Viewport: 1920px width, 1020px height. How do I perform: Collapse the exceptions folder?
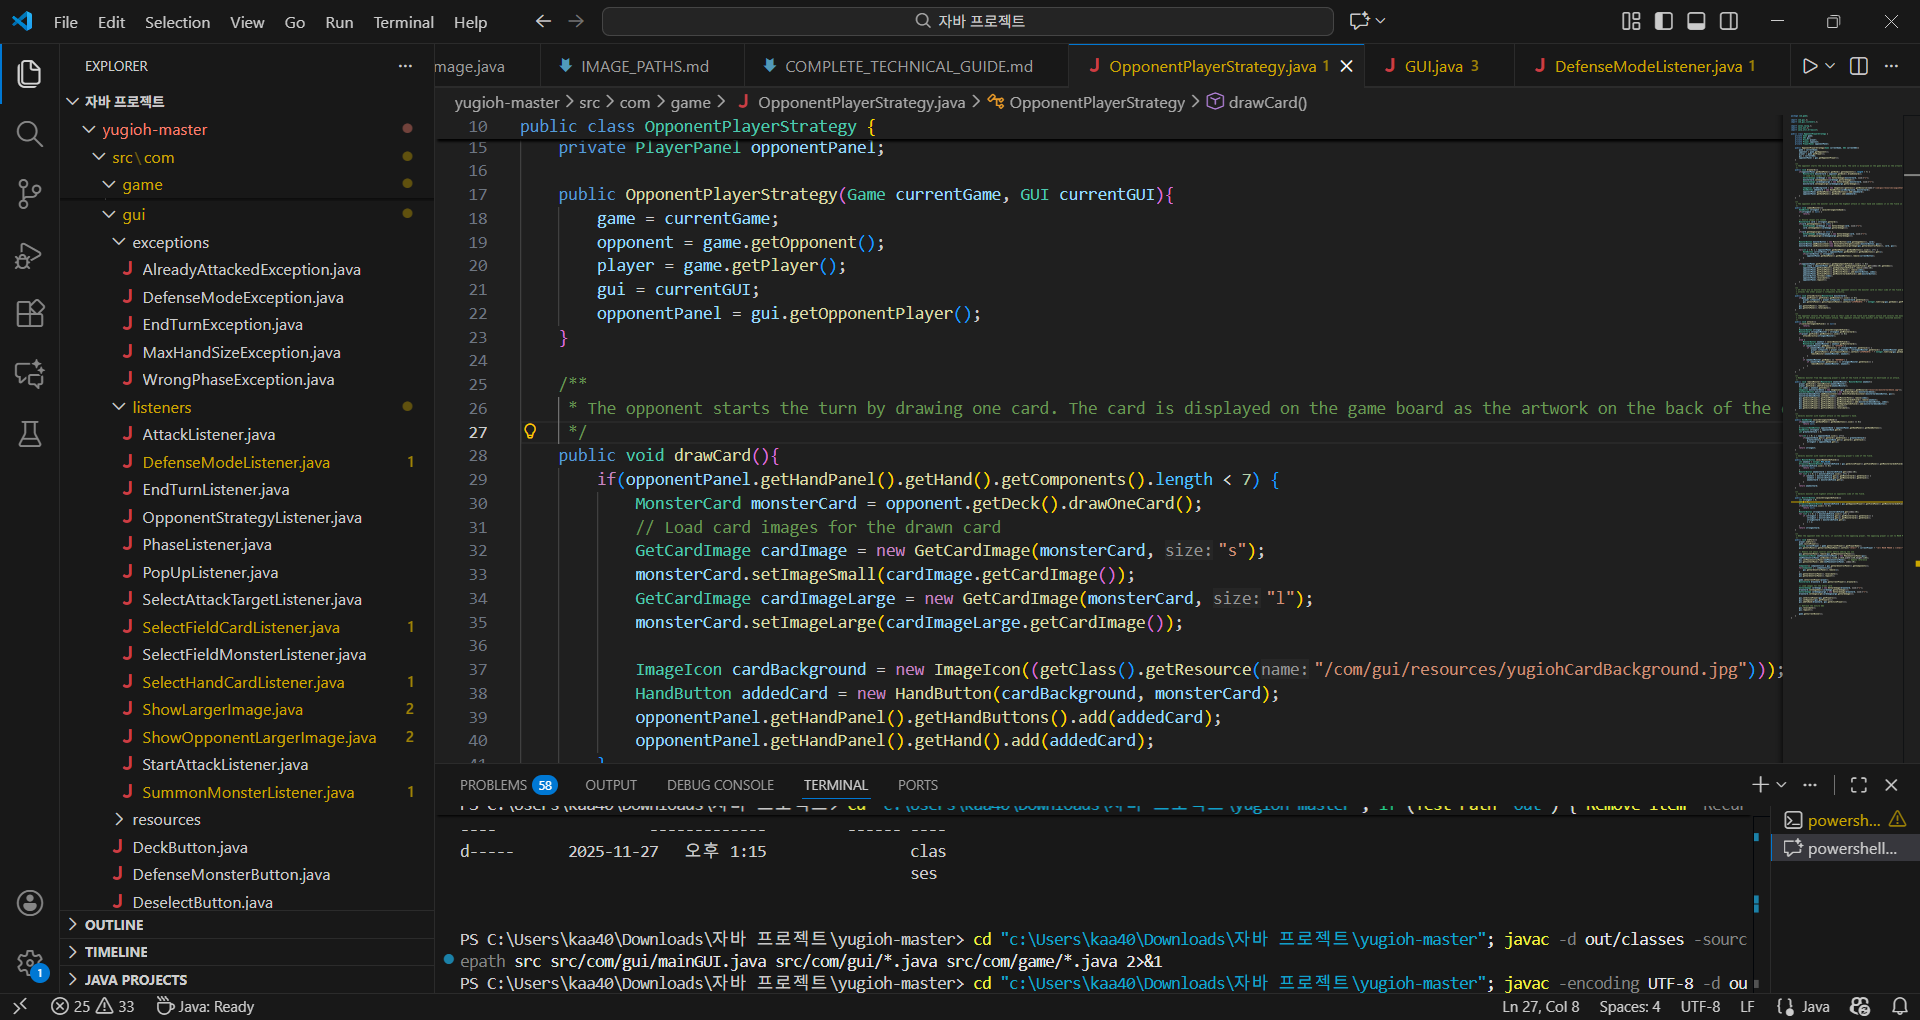tap(170, 242)
